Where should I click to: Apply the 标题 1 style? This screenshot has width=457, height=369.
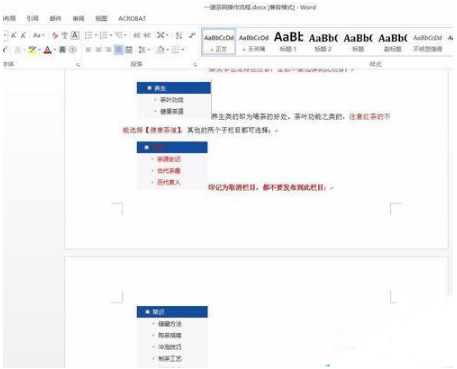click(x=288, y=42)
